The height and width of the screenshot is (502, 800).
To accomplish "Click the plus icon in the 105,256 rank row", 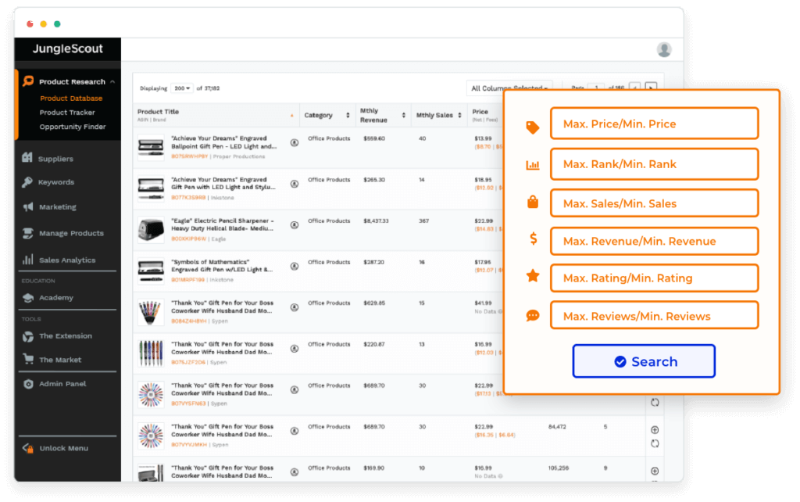I will point(655,471).
